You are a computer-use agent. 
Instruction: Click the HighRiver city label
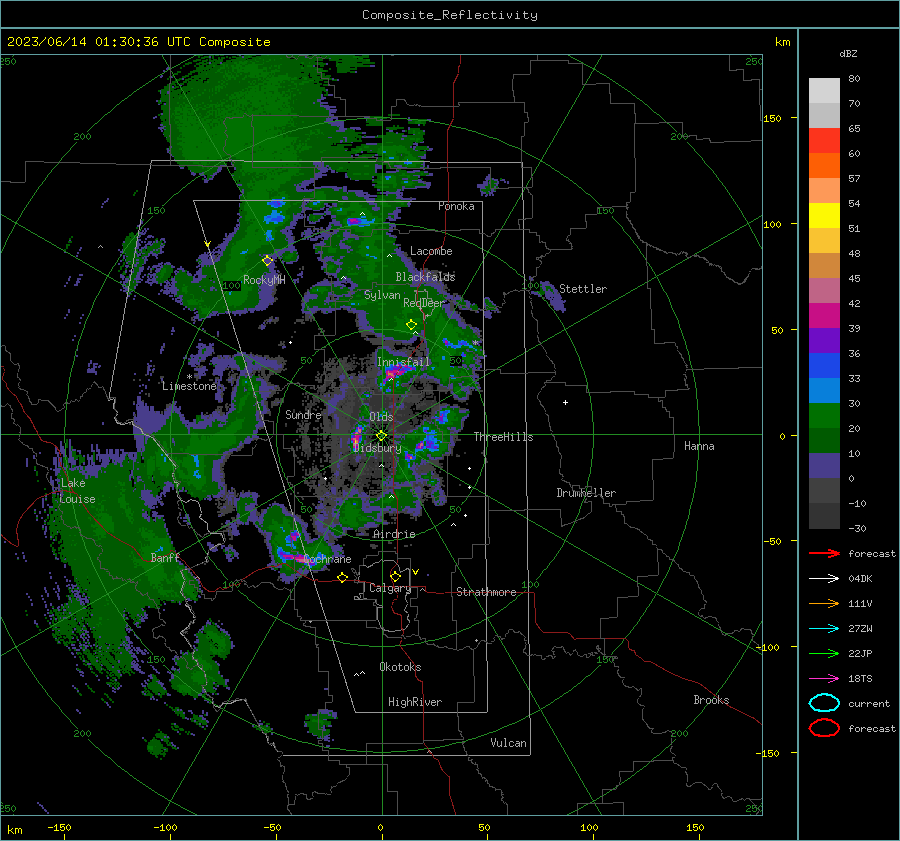pyautogui.click(x=415, y=702)
